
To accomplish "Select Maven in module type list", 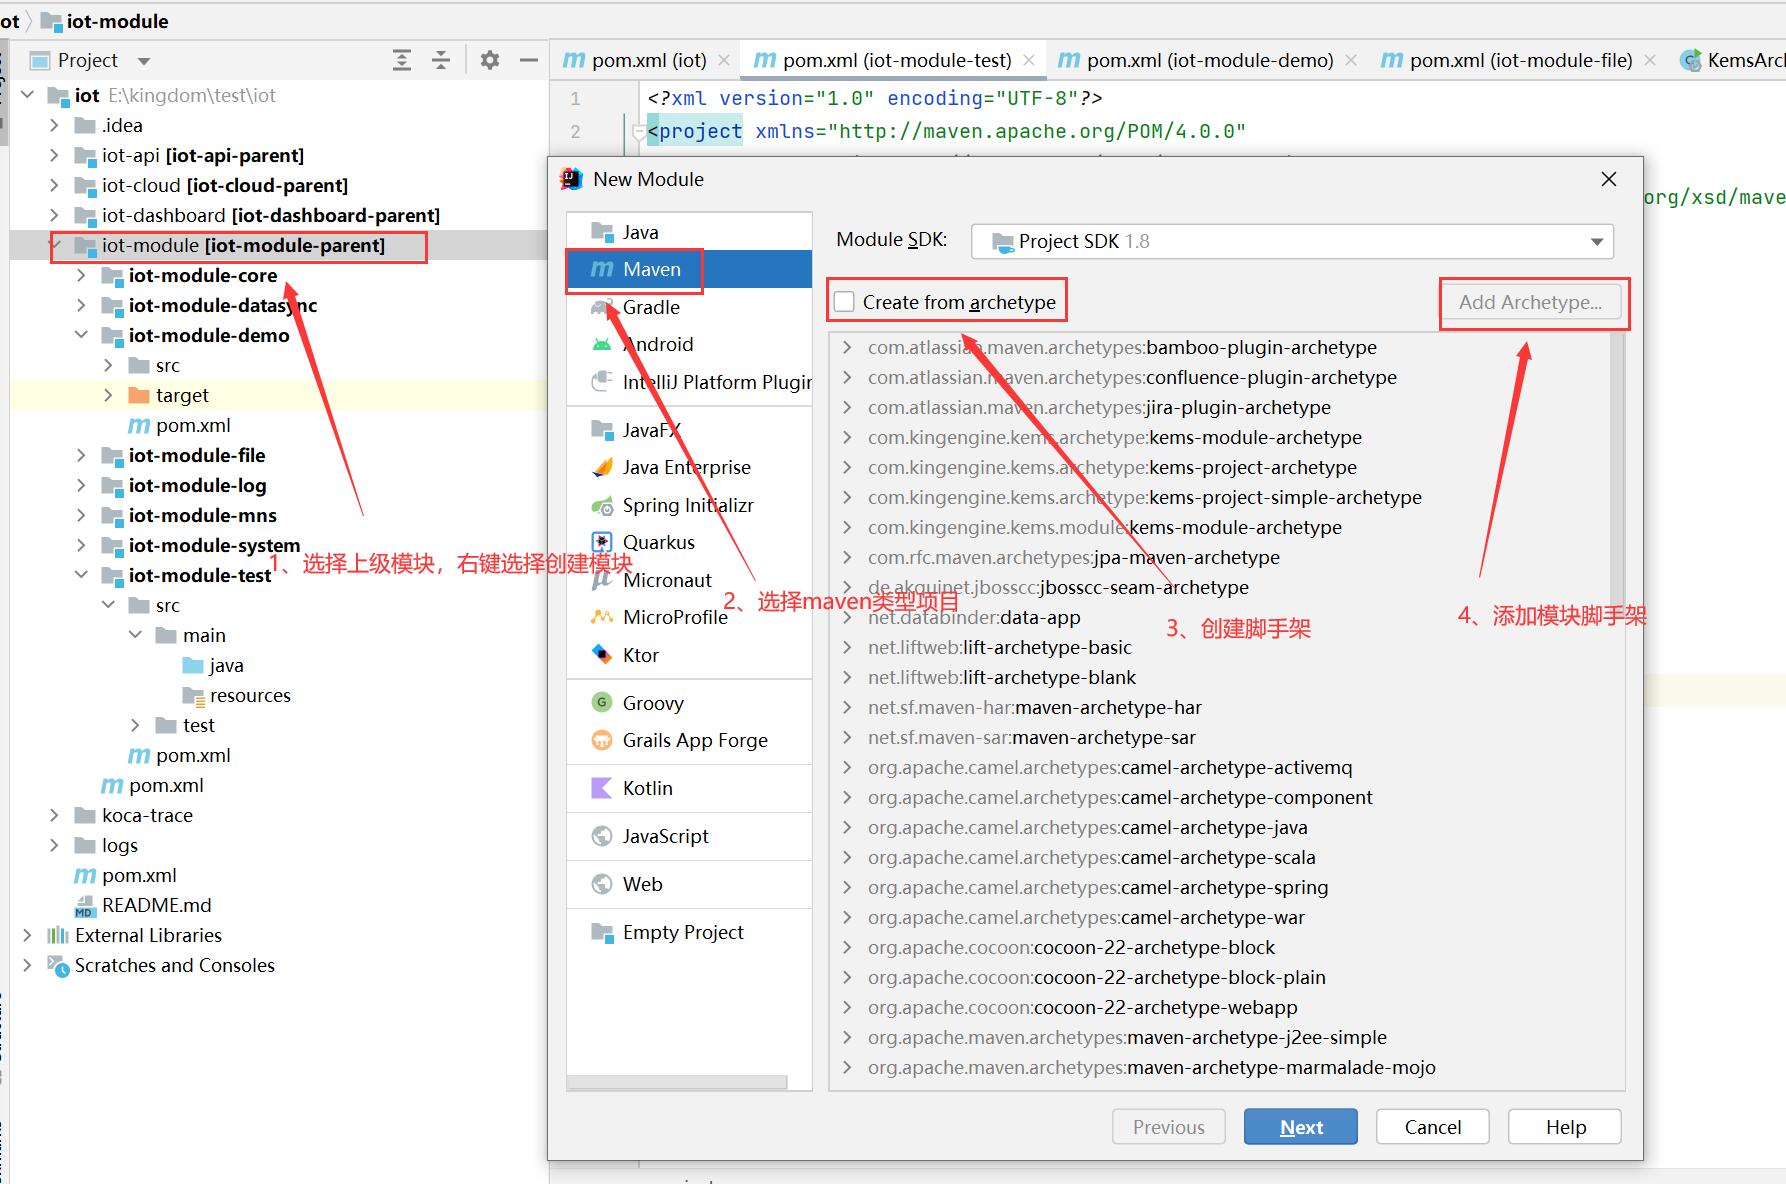I will pyautogui.click(x=689, y=269).
